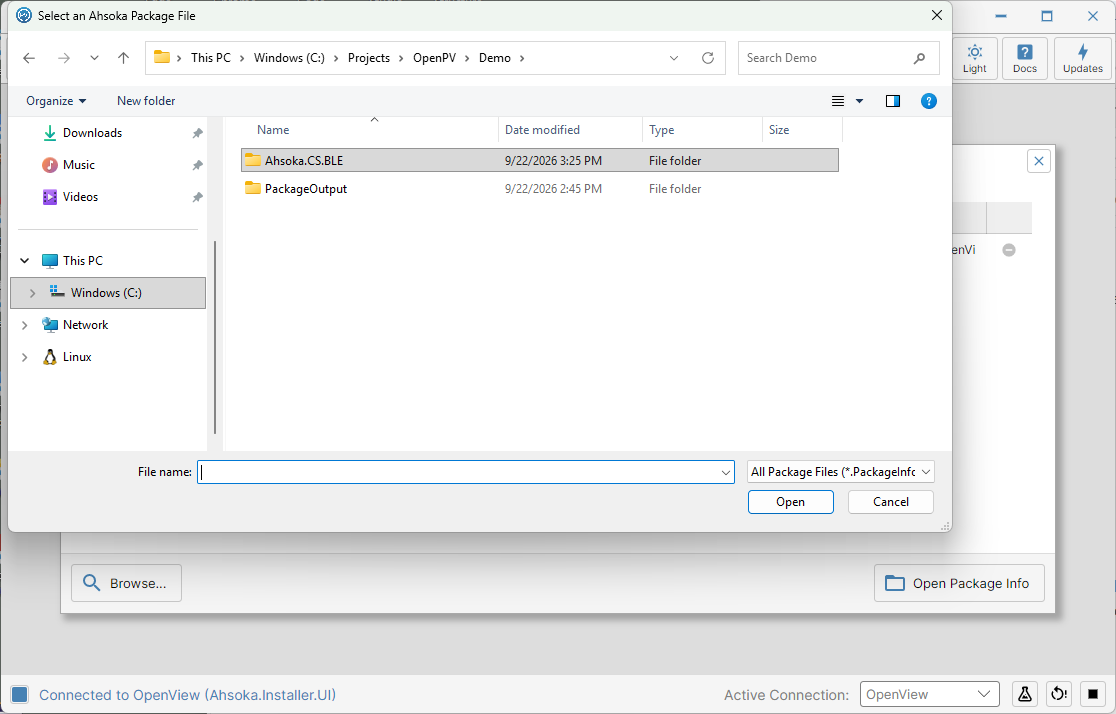Sort files by Date modified column
This screenshot has height=714, width=1116.
click(x=542, y=130)
